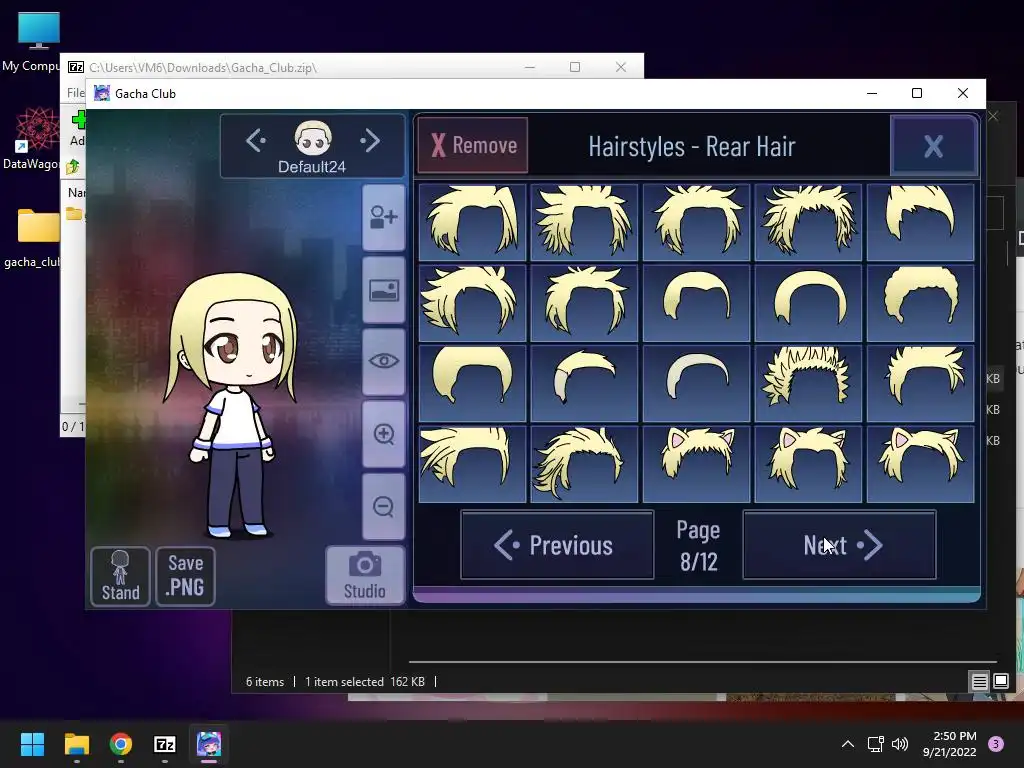Viewport: 1024px width, 768px height.
Task: Open the background image icon
Action: [383, 290]
